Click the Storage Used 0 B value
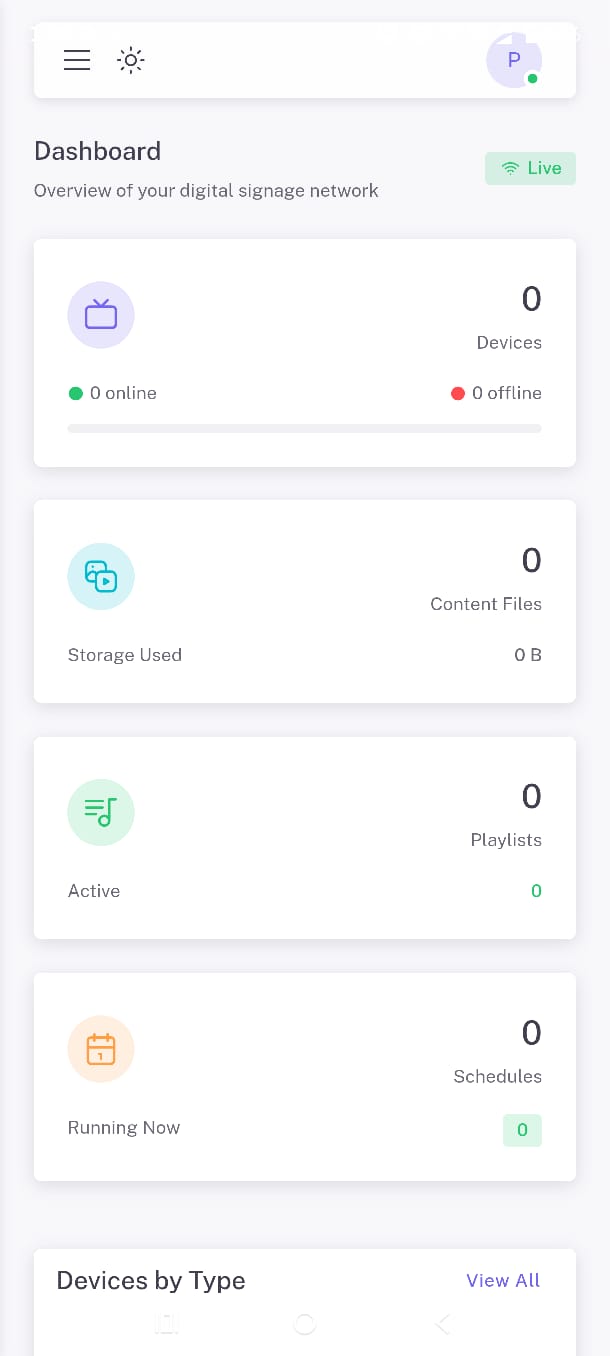 [527, 655]
